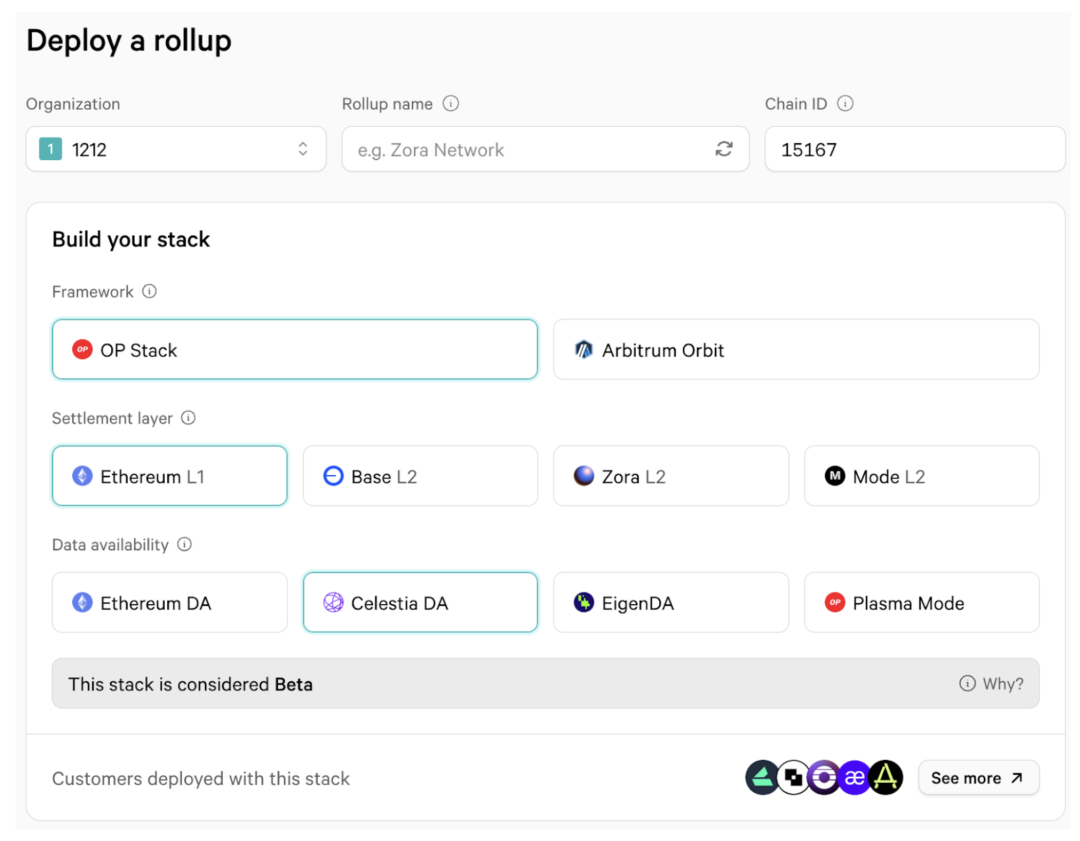Select Mode L2 settlement layer
Viewport: 1080px width, 841px height.
point(921,476)
